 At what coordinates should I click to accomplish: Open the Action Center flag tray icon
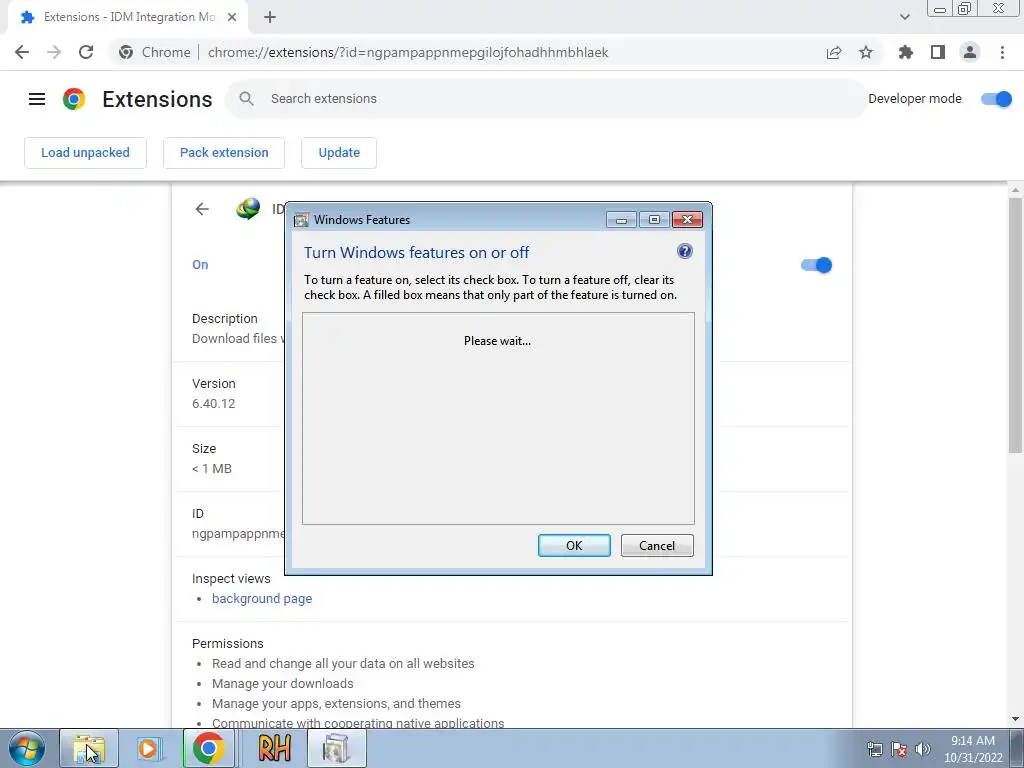point(899,749)
